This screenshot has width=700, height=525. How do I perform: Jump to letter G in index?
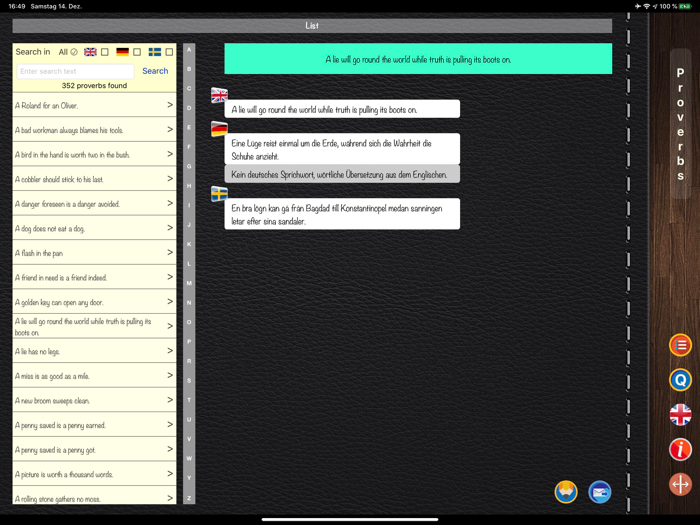pyautogui.click(x=189, y=166)
